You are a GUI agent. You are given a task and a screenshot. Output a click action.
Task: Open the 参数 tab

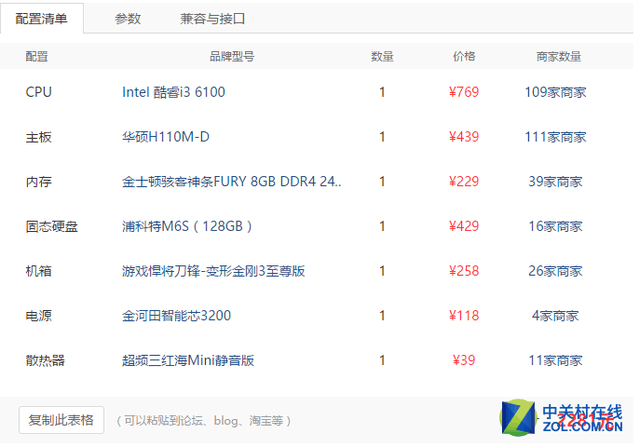coord(128,18)
